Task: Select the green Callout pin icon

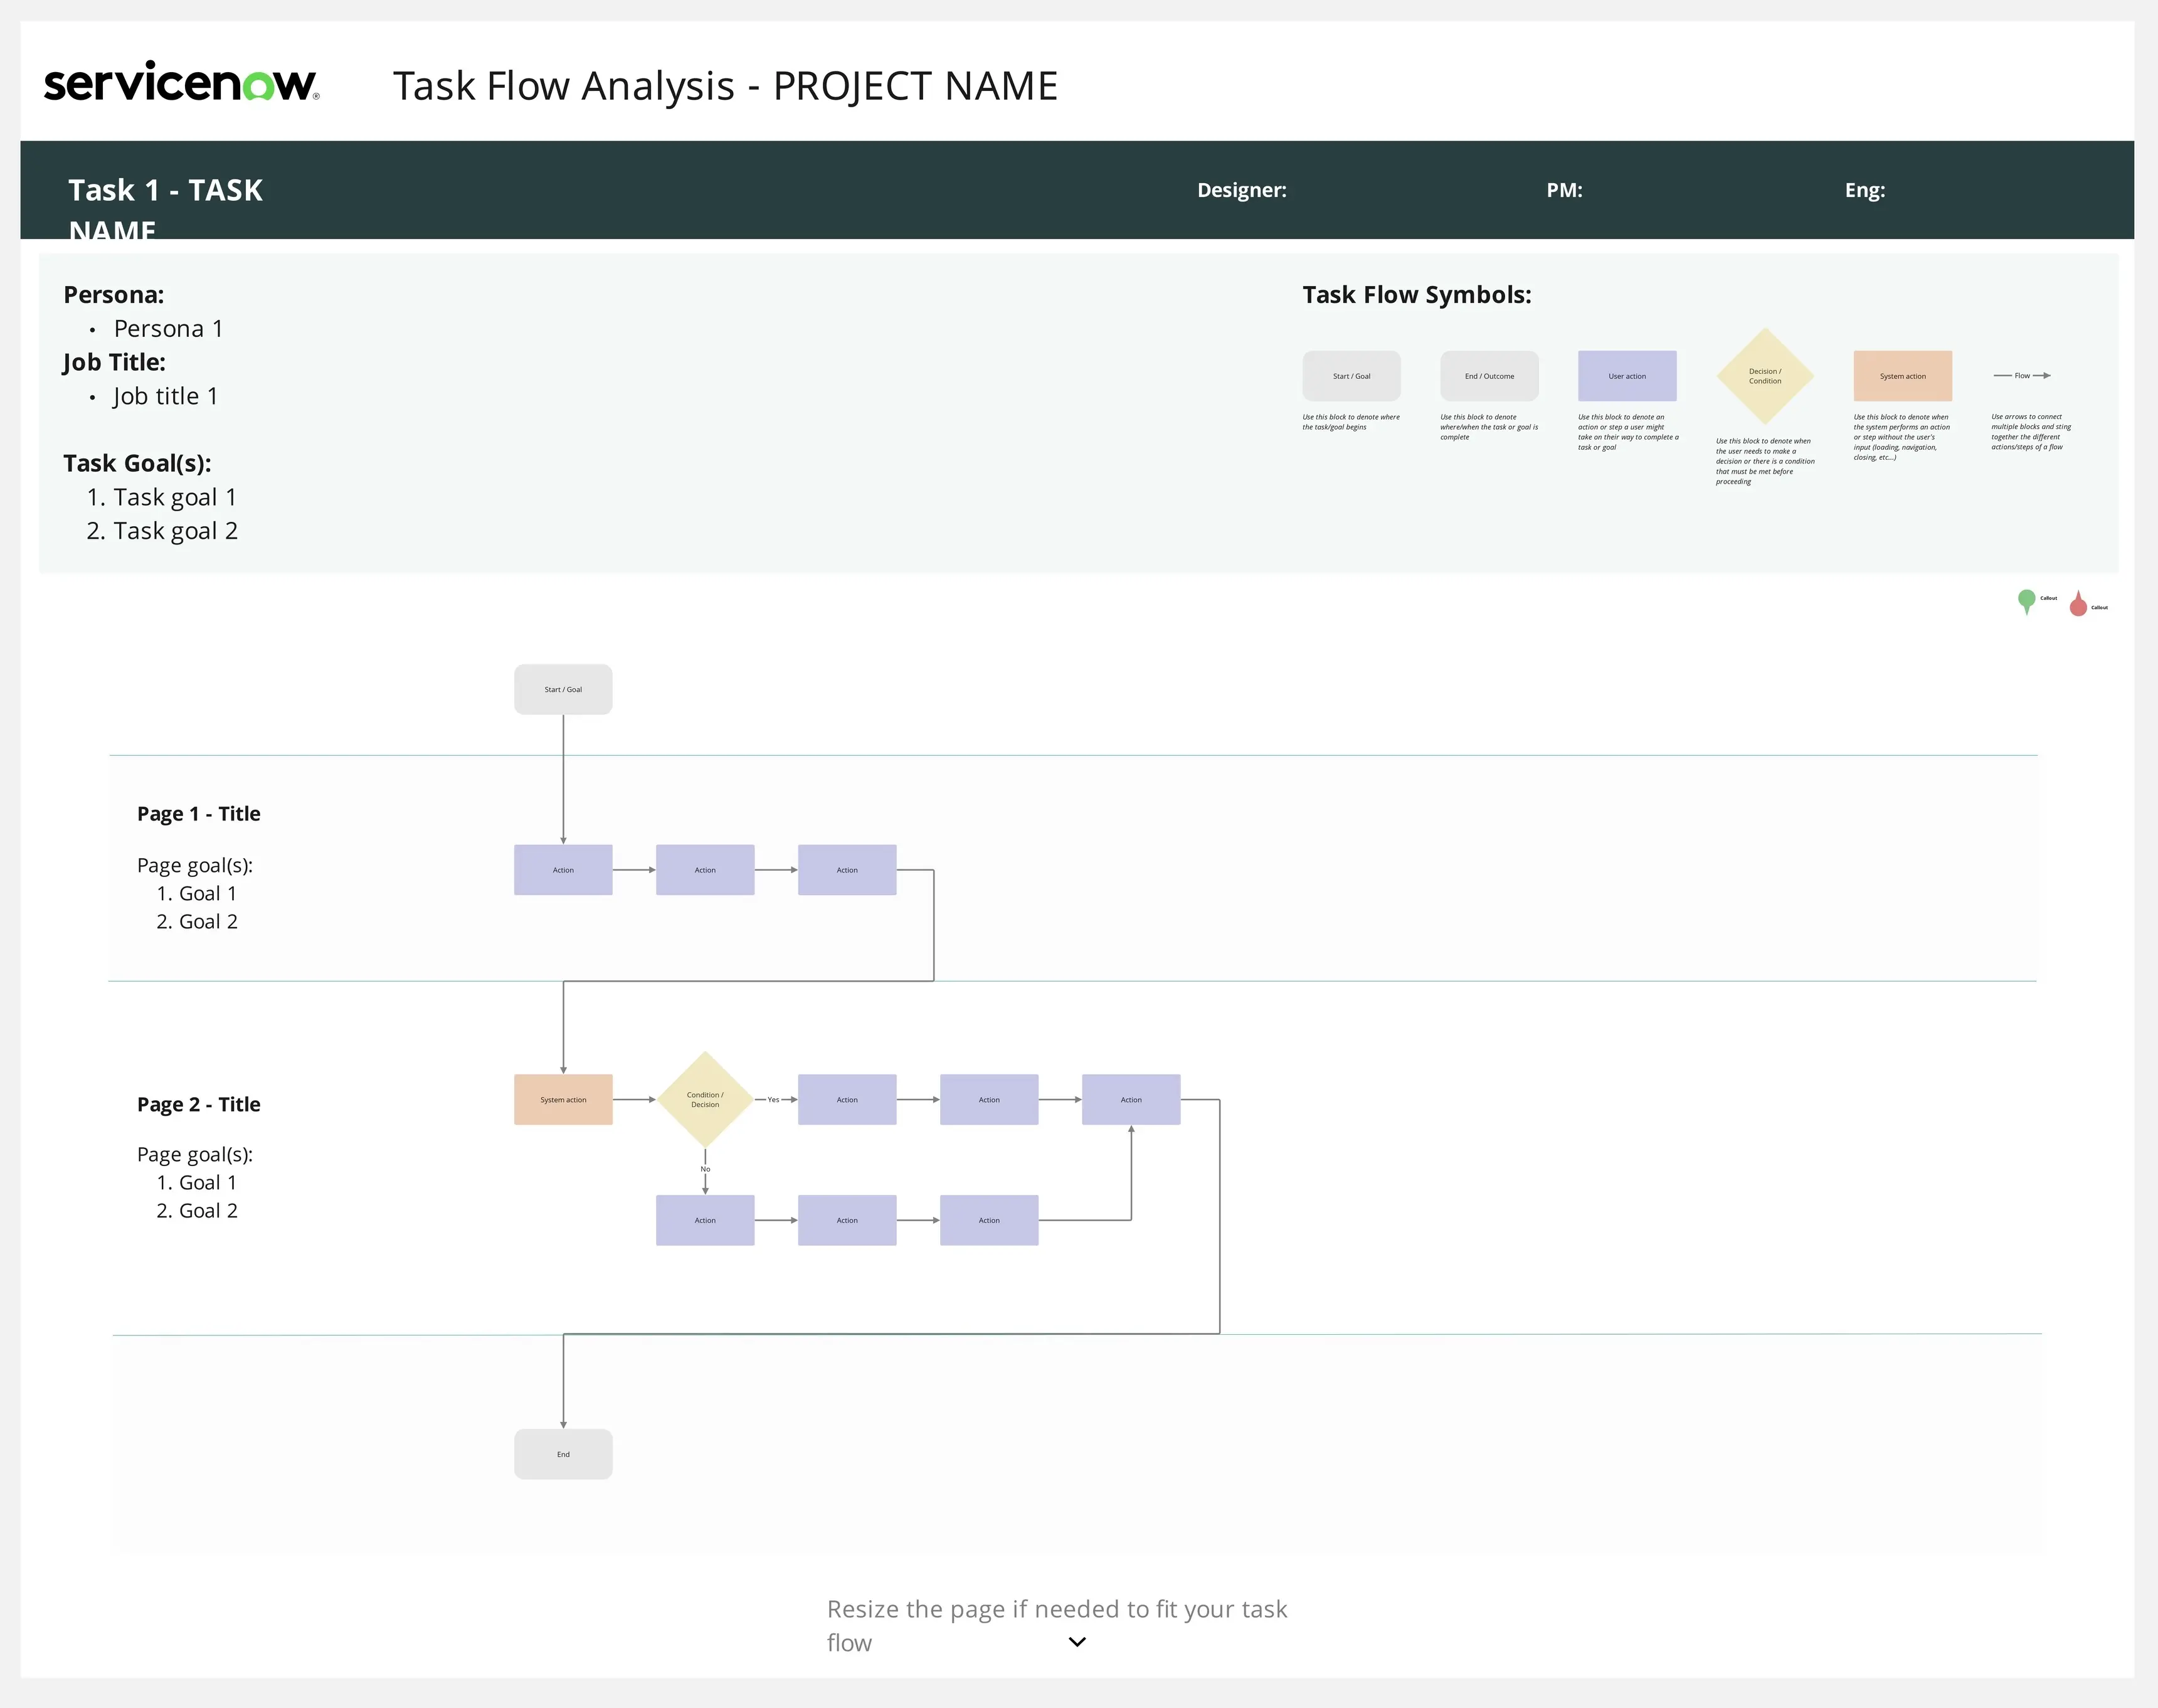Action: 2026,600
